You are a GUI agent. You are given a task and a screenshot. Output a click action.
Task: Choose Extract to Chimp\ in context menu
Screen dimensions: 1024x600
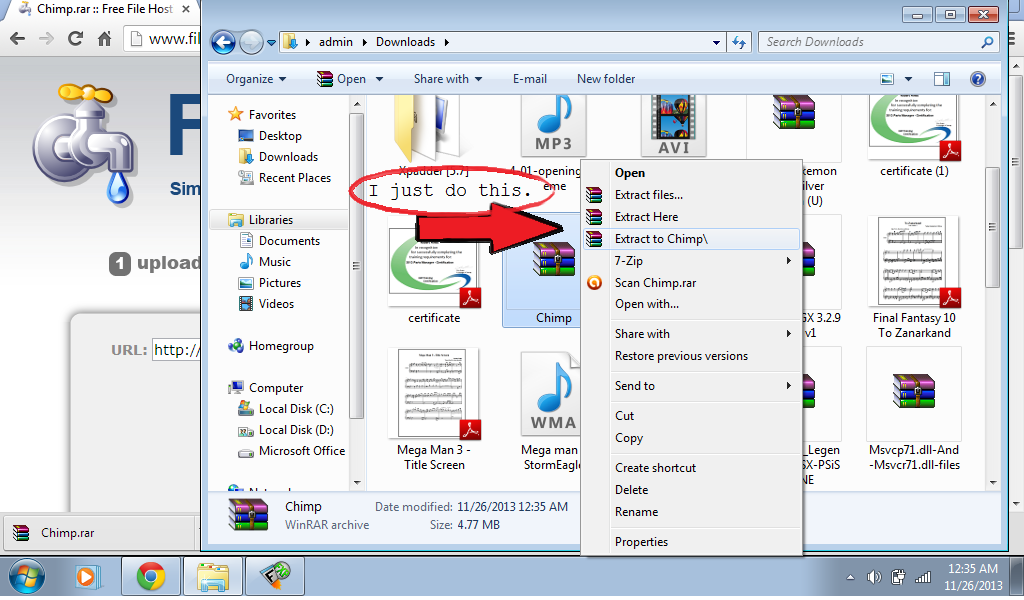692,239
